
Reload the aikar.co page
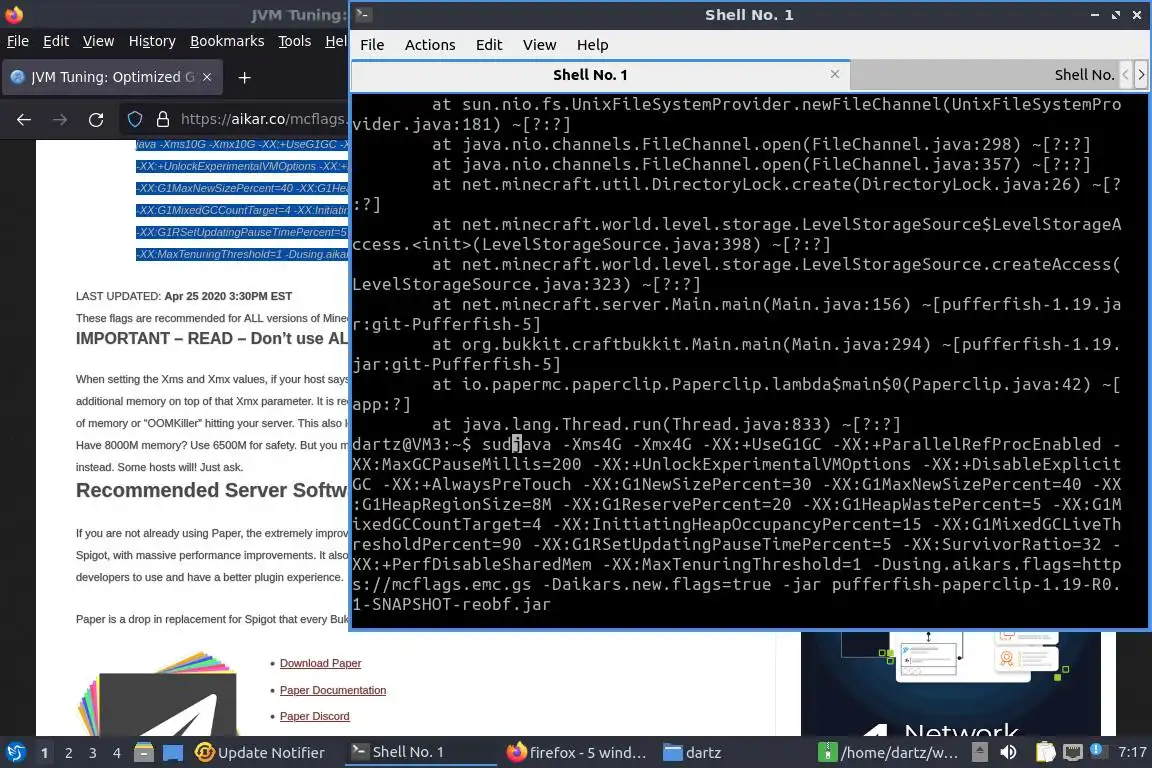[96, 119]
